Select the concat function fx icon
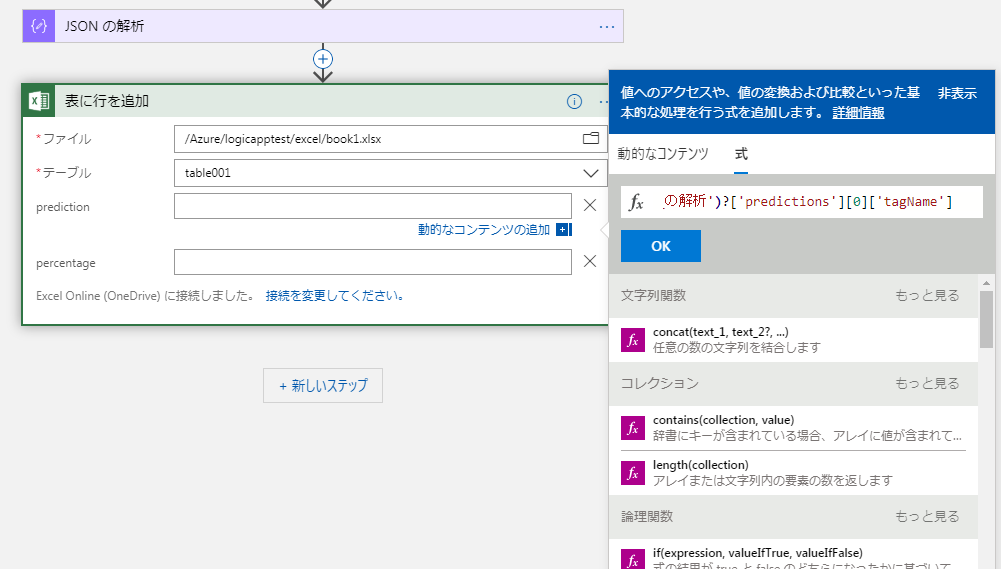The width and height of the screenshot is (1001, 571). click(633, 340)
